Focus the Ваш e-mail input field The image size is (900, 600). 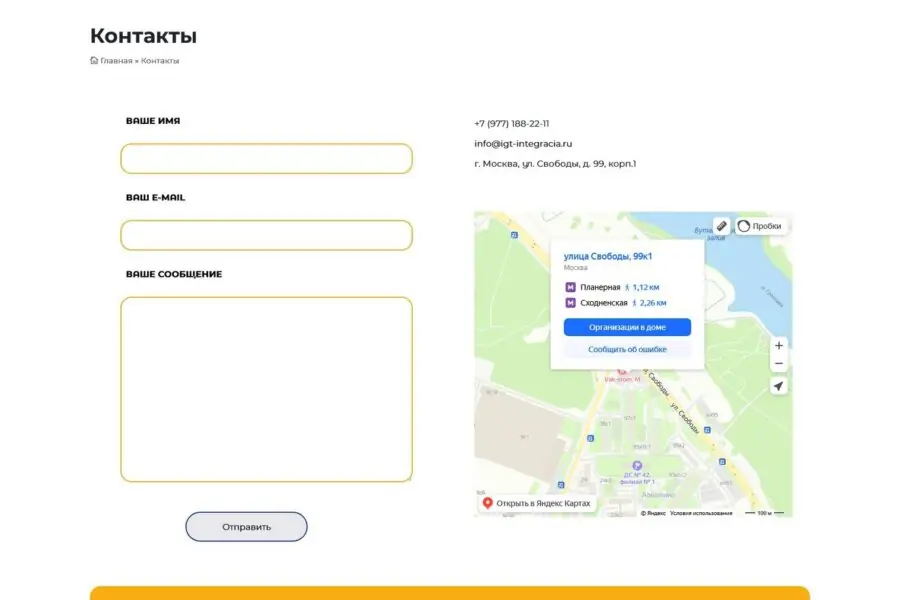point(266,235)
